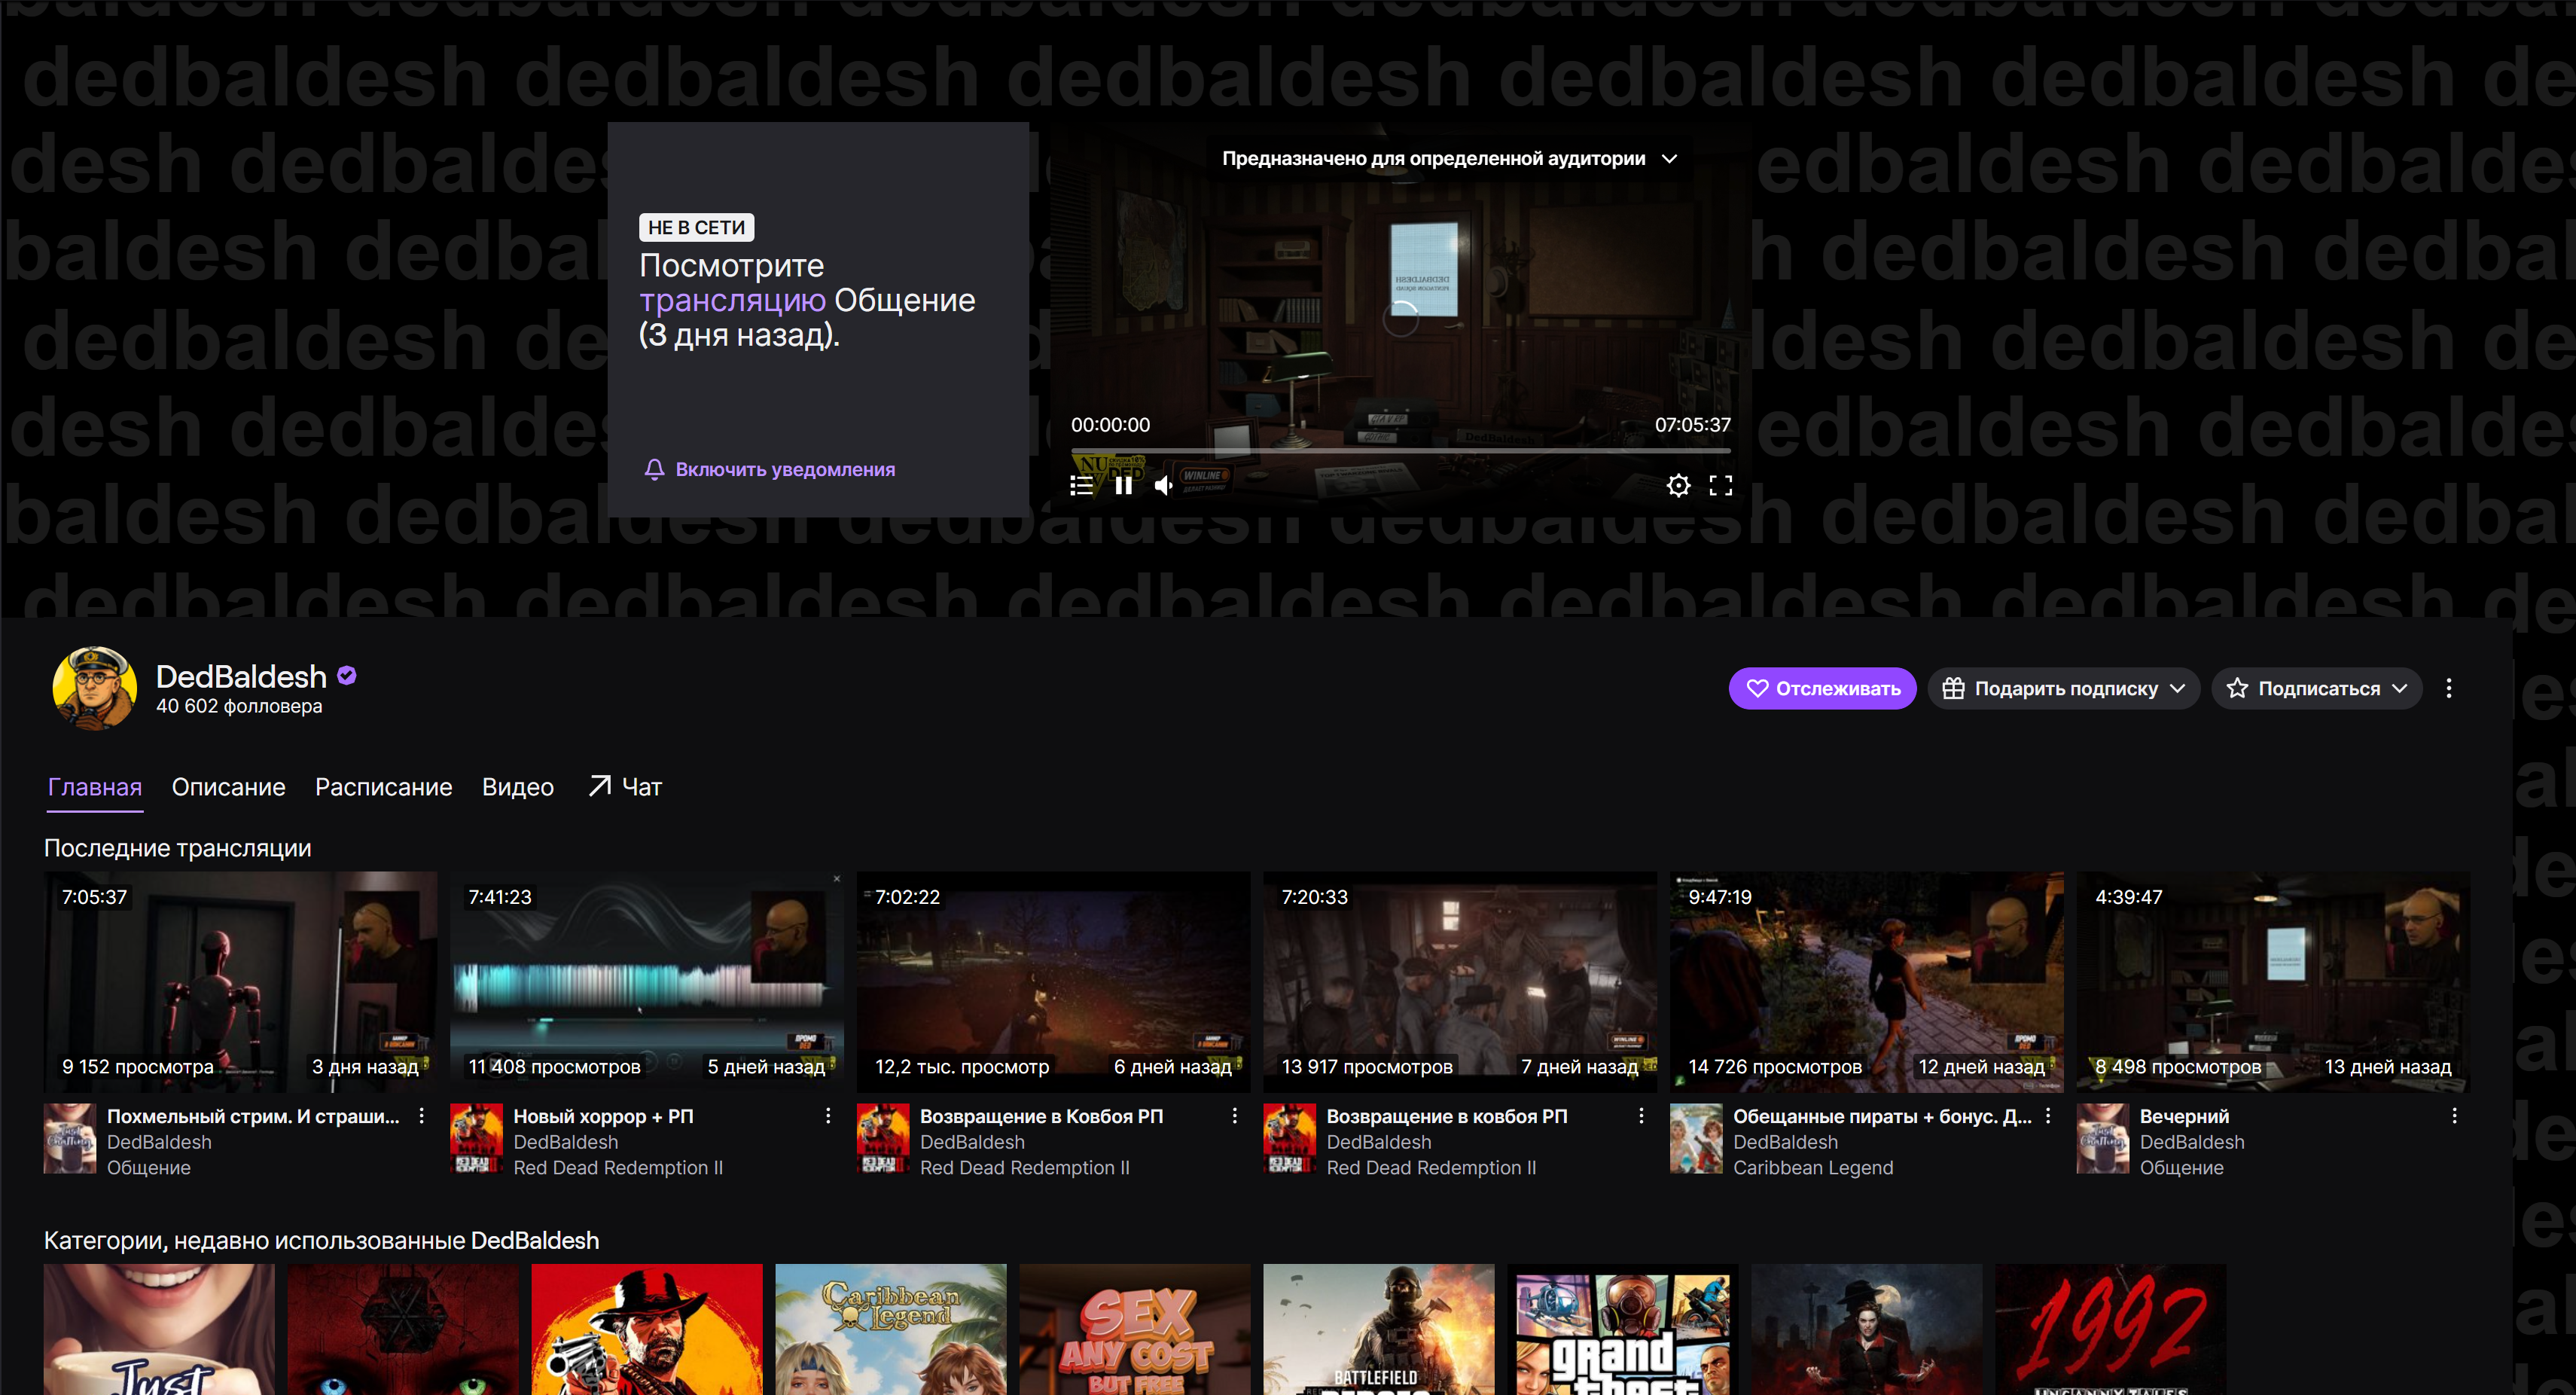Viewport: 2576px width, 1395px height.
Task: Open the player chapters list icon
Action: [1081, 486]
